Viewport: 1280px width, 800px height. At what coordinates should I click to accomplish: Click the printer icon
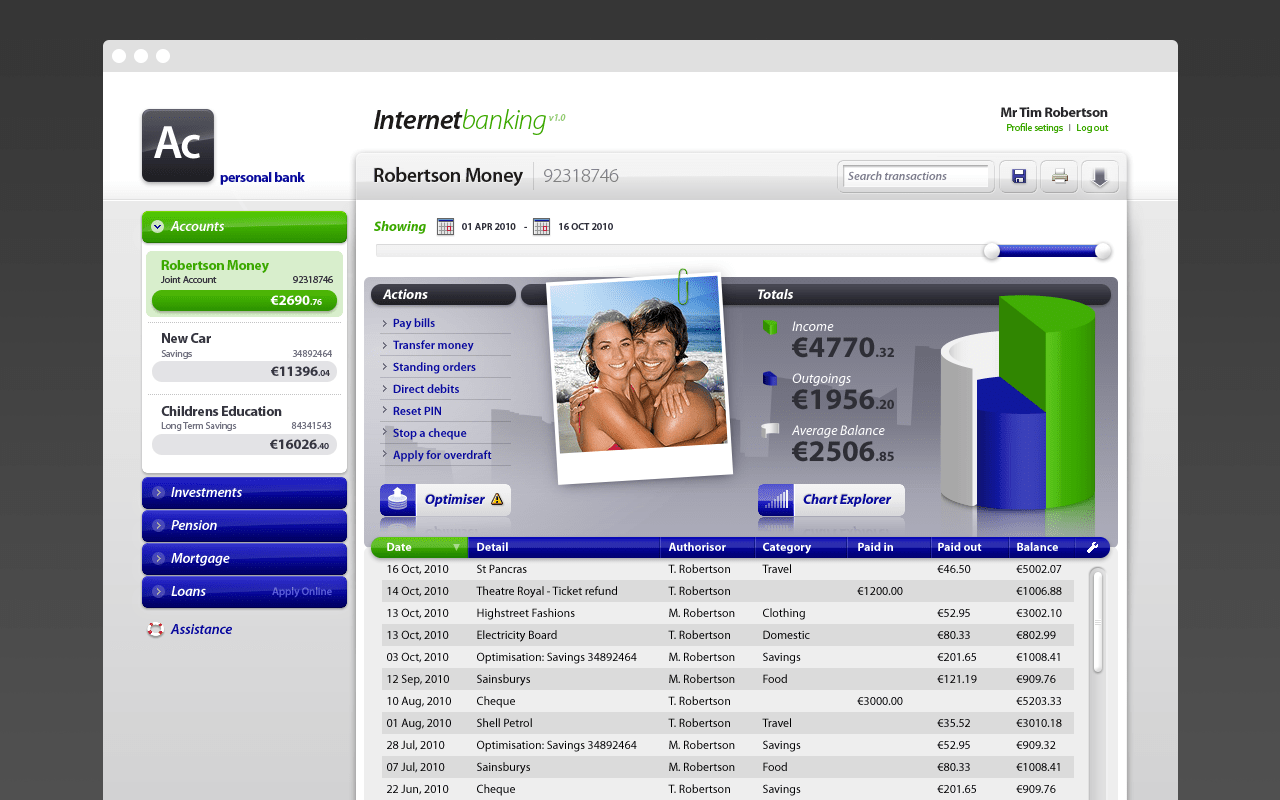point(1059,177)
